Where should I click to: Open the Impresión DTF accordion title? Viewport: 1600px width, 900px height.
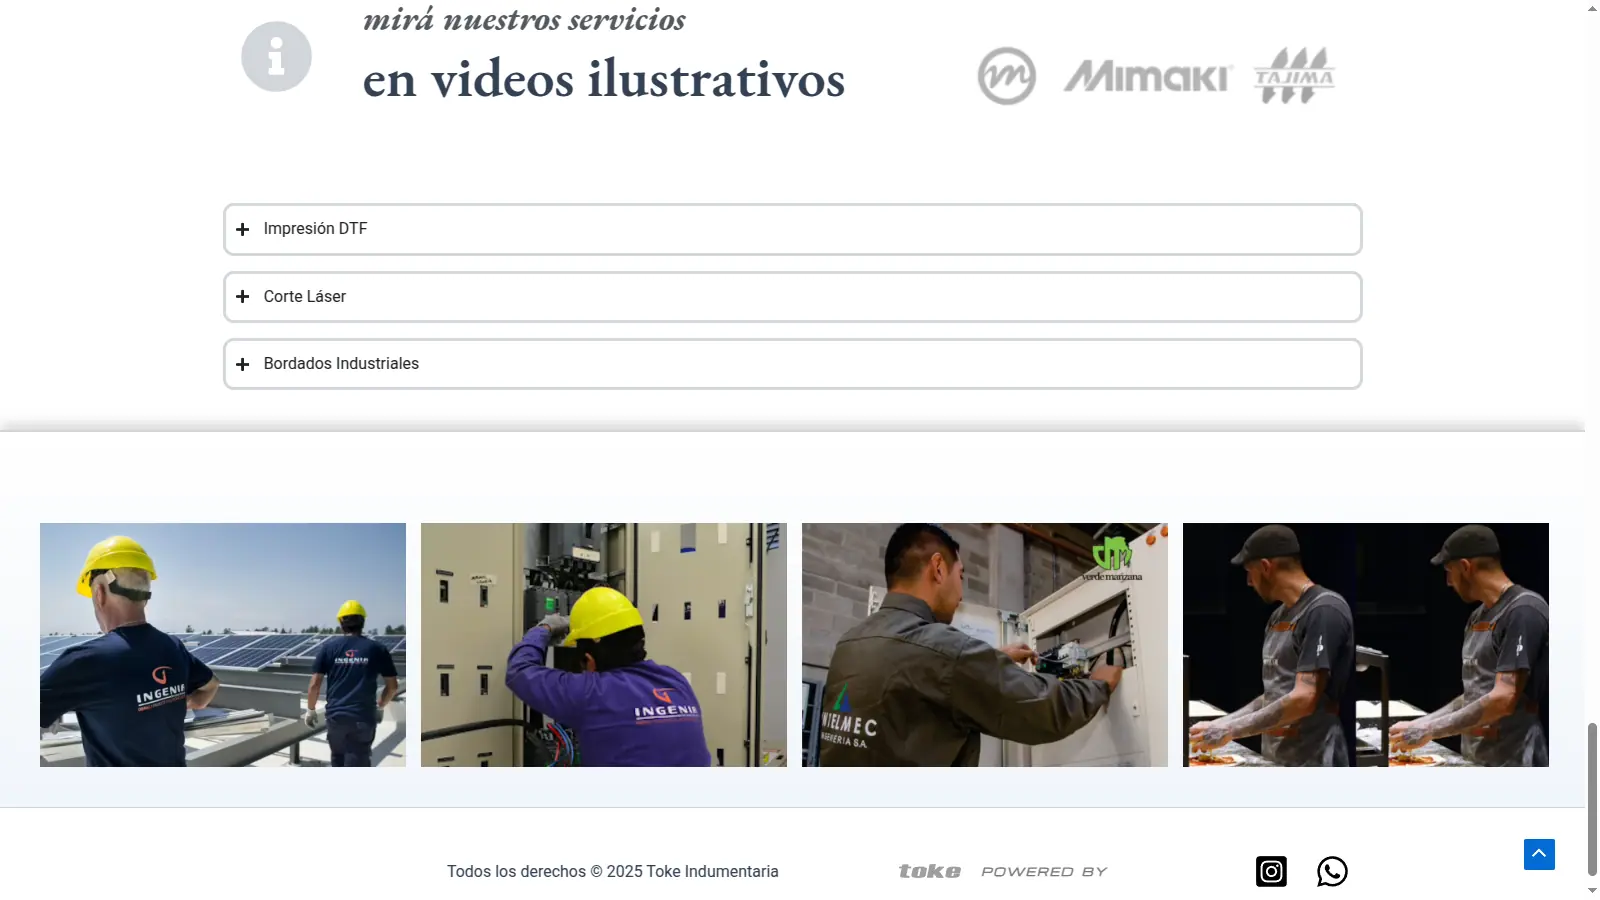pos(315,229)
